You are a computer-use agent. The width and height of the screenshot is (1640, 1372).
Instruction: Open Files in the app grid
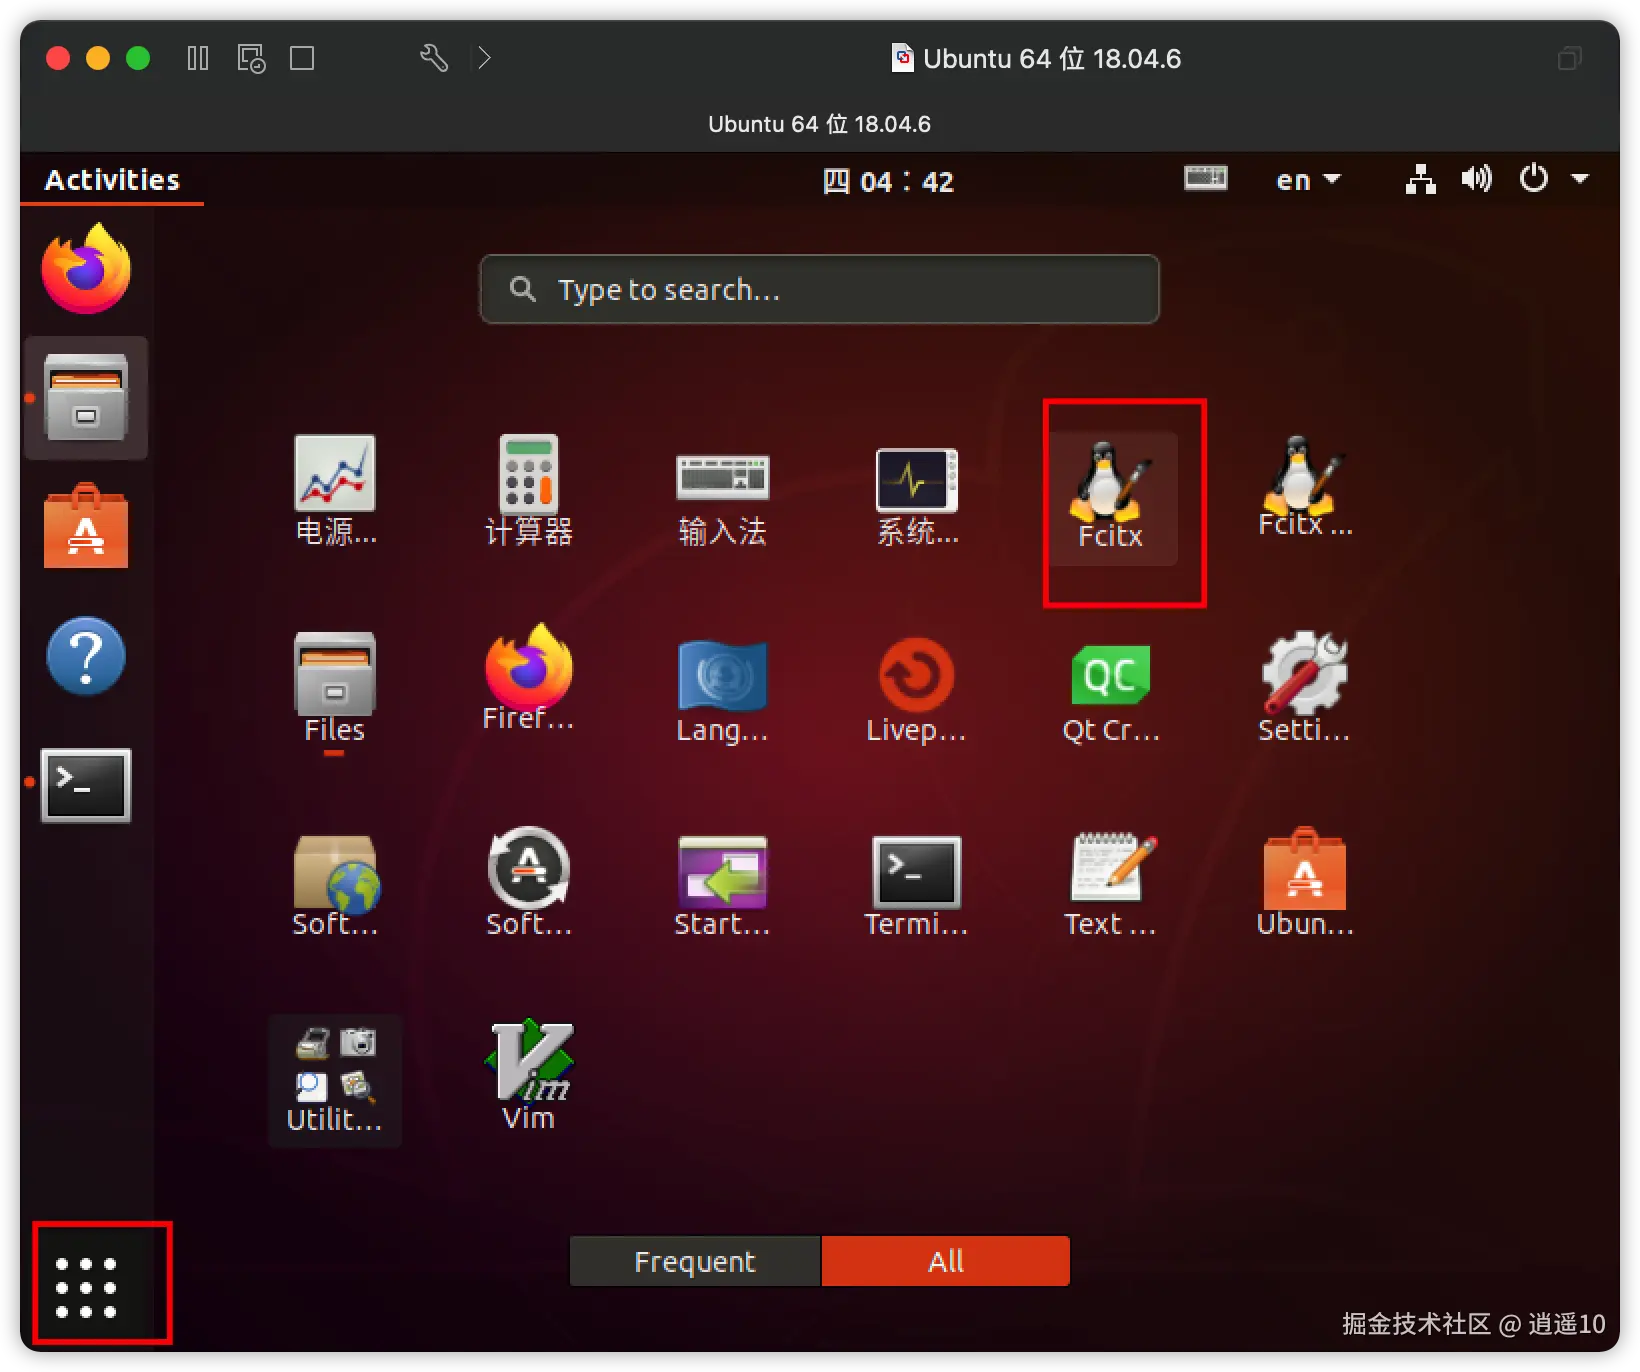click(335, 688)
